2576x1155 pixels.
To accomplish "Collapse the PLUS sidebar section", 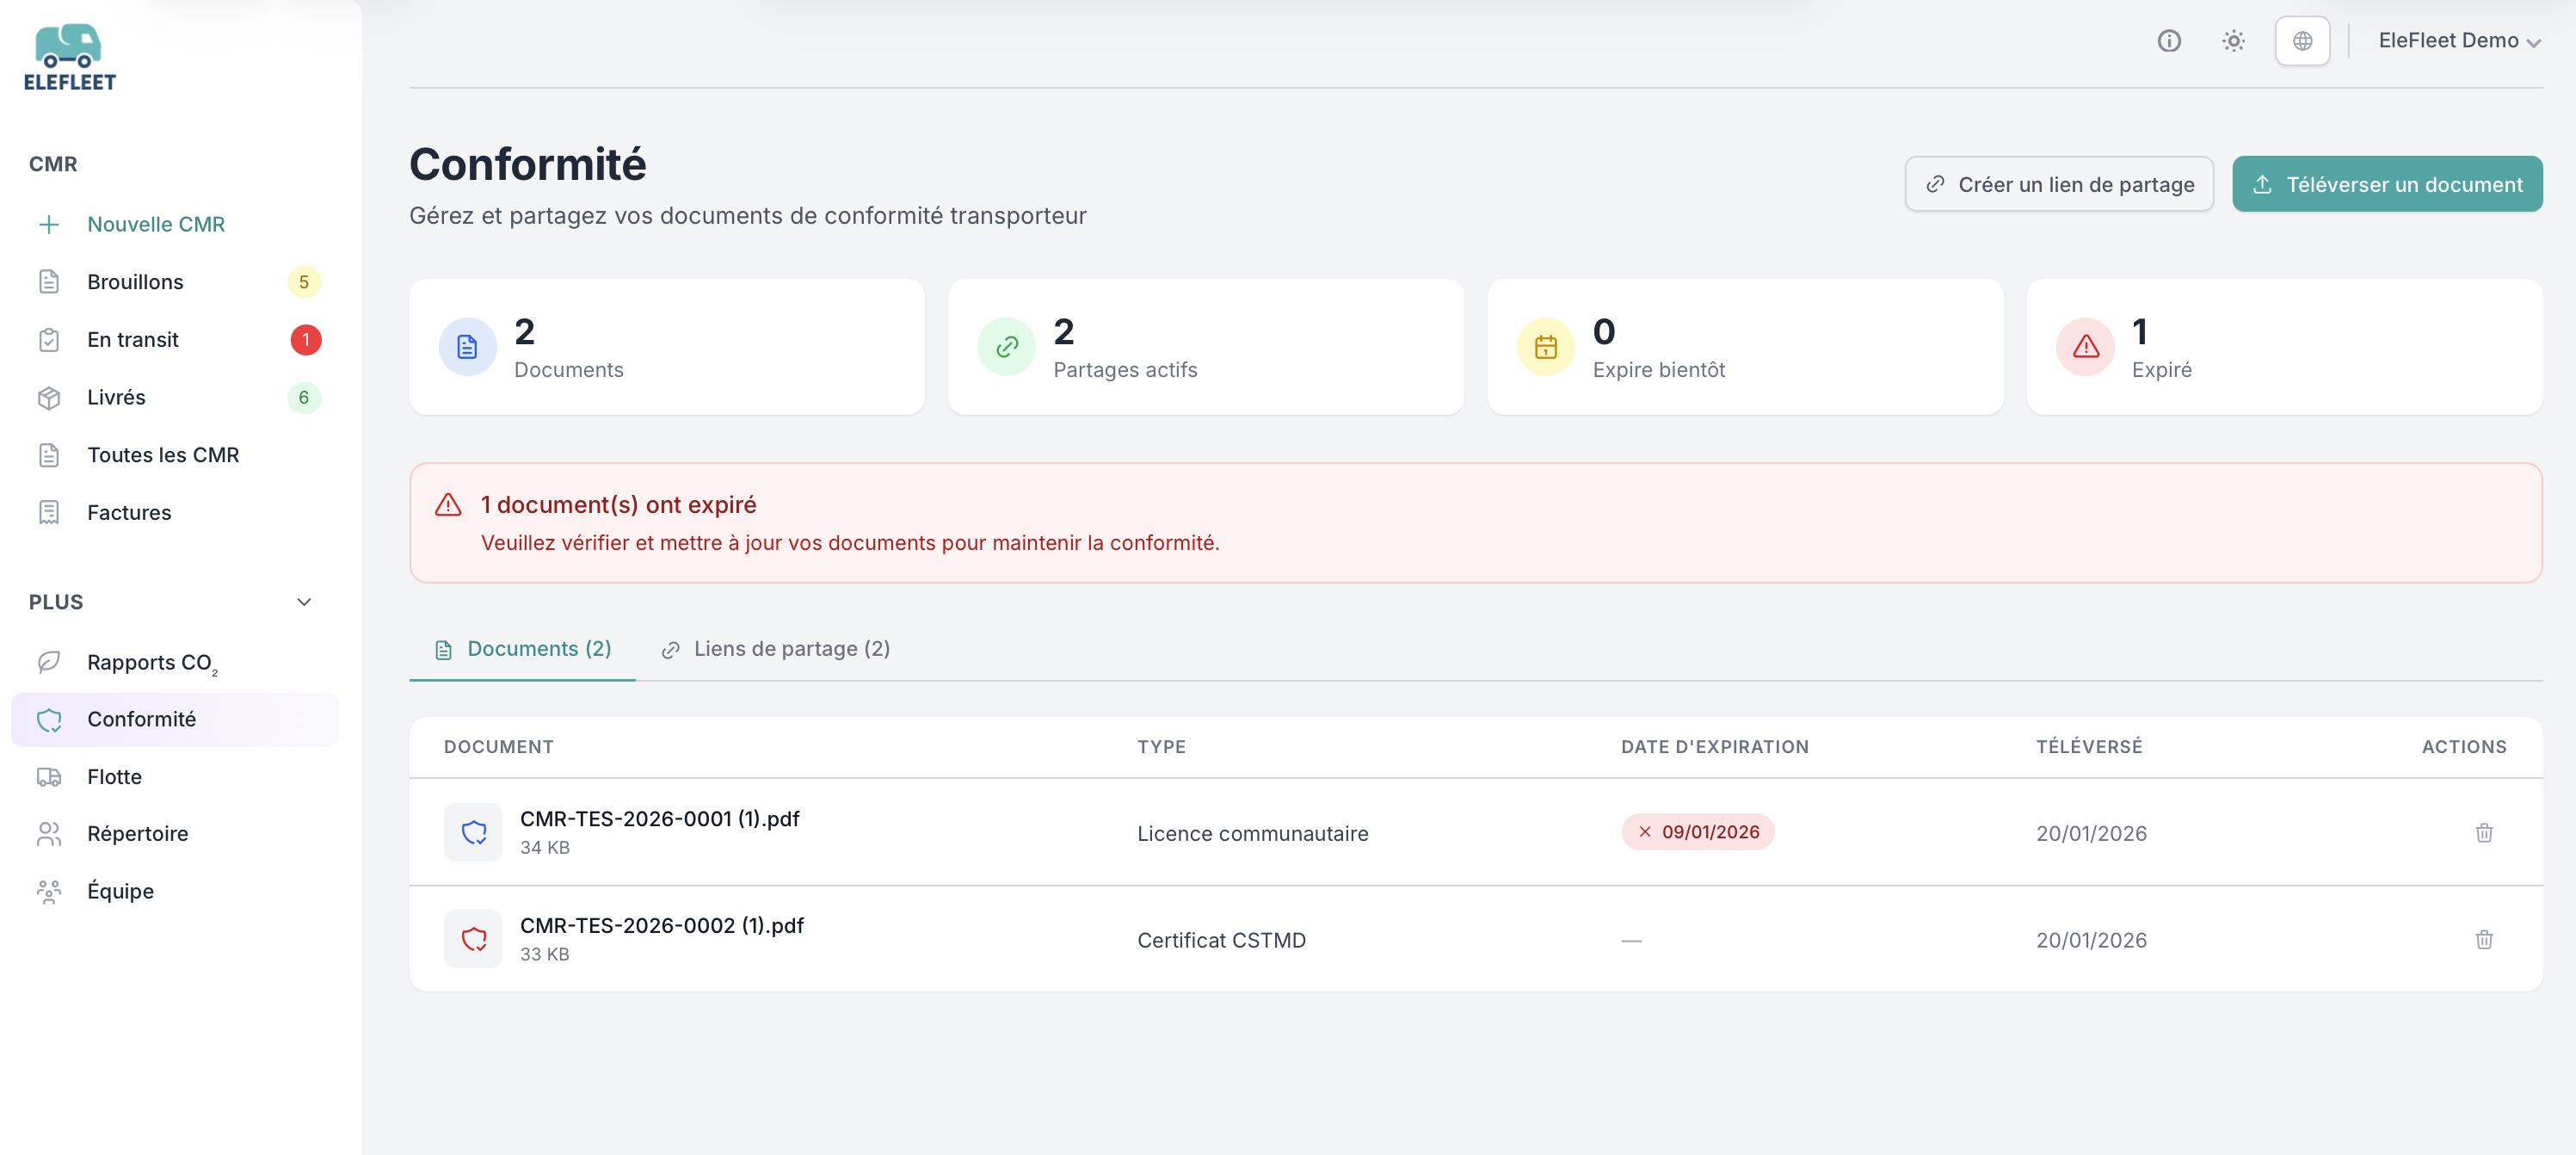I will (304, 602).
